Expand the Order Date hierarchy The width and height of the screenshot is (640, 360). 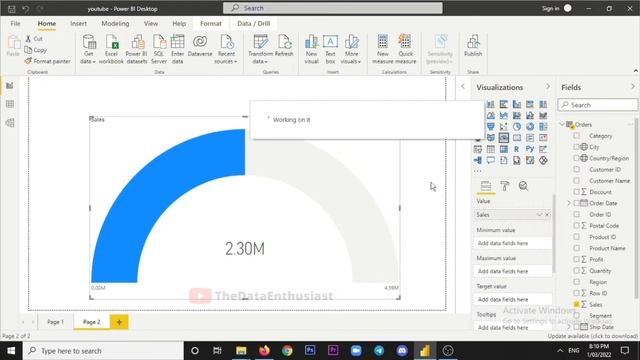pyautogui.click(x=569, y=203)
